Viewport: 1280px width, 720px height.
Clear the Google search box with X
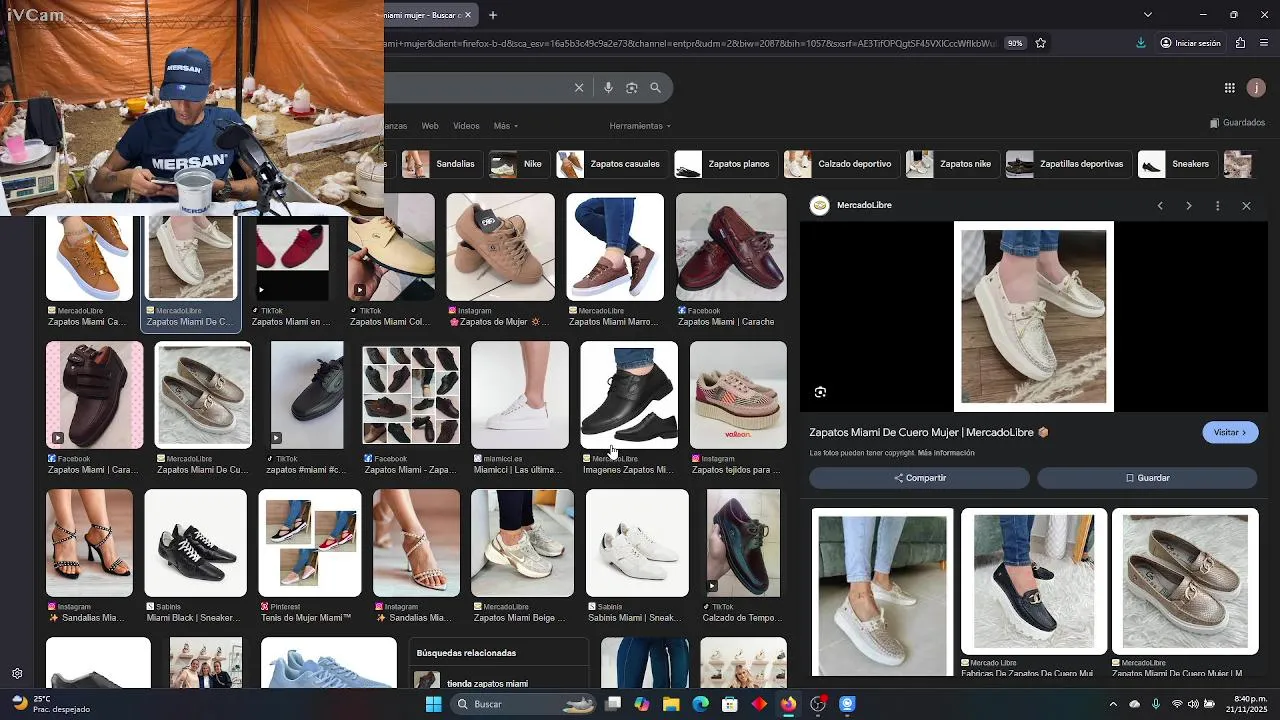(x=578, y=88)
